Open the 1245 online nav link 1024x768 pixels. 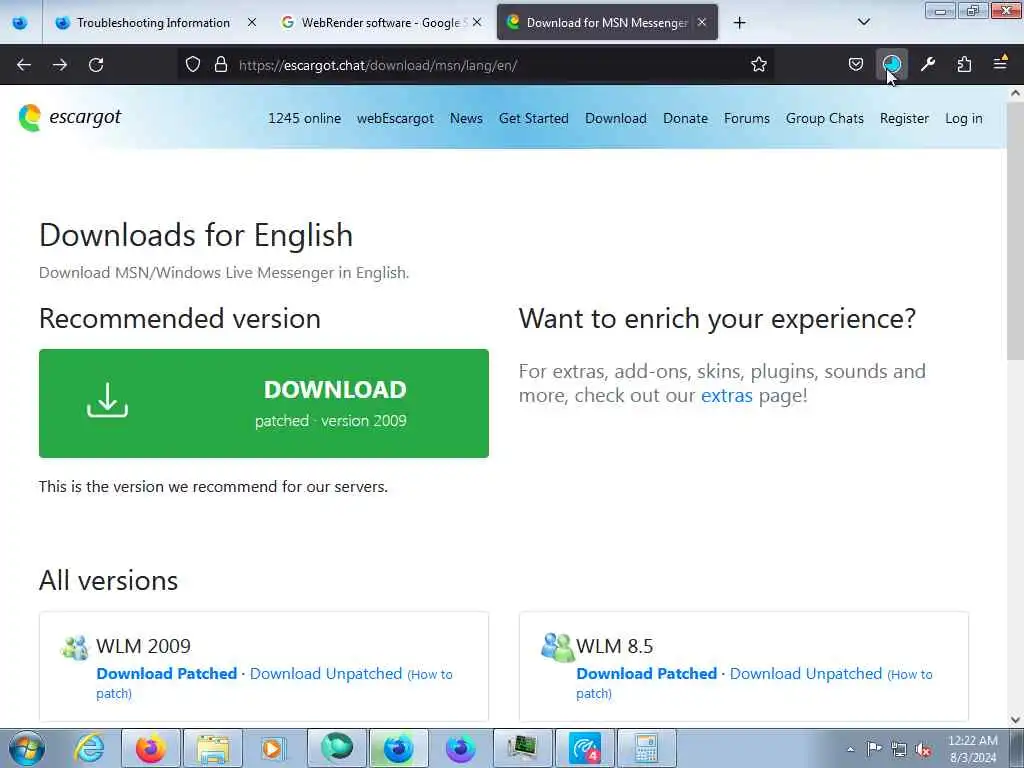[x=304, y=119]
